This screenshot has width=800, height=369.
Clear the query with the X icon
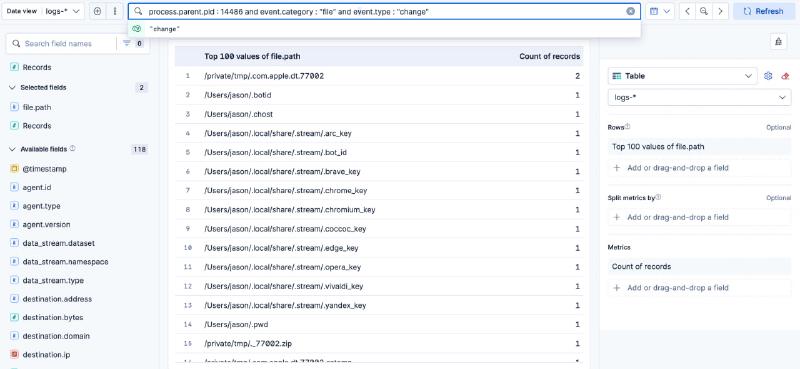[631, 11]
